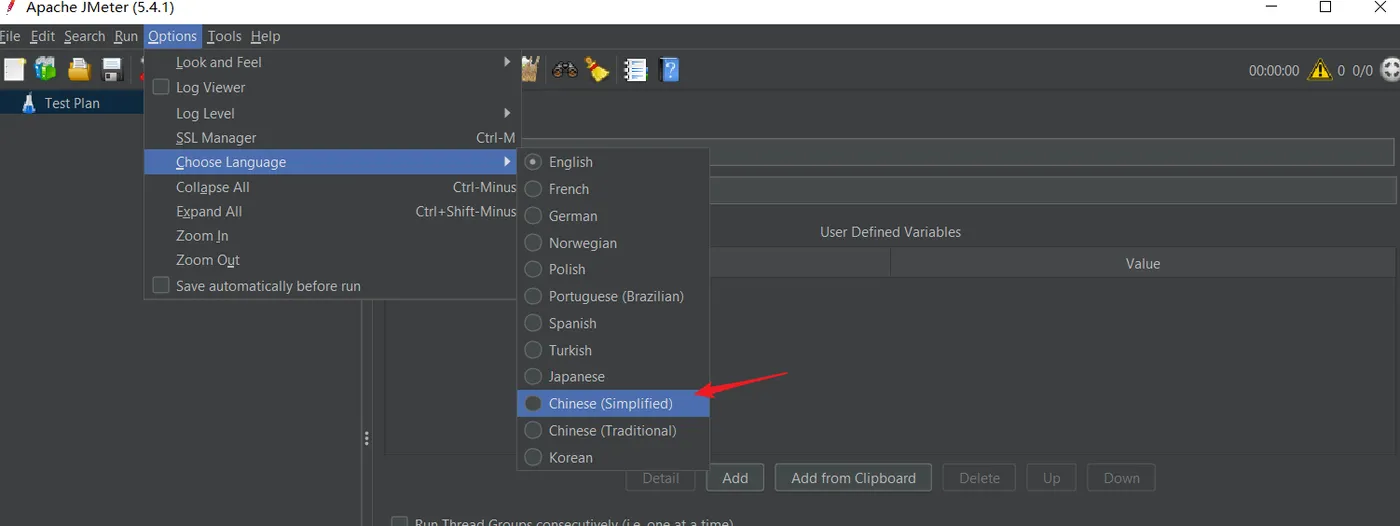Image resolution: width=1400 pixels, height=526 pixels.
Task: Click the Open file folder icon
Action: (79, 69)
